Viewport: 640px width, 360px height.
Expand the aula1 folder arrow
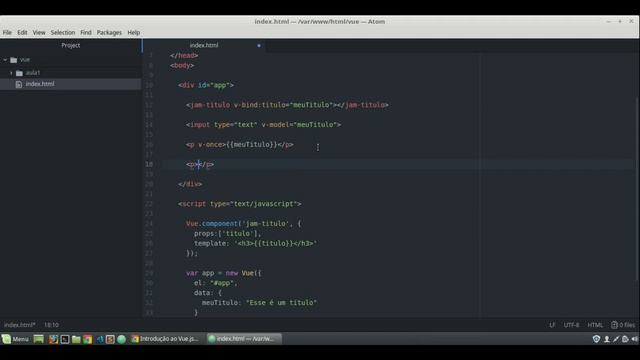[11, 73]
